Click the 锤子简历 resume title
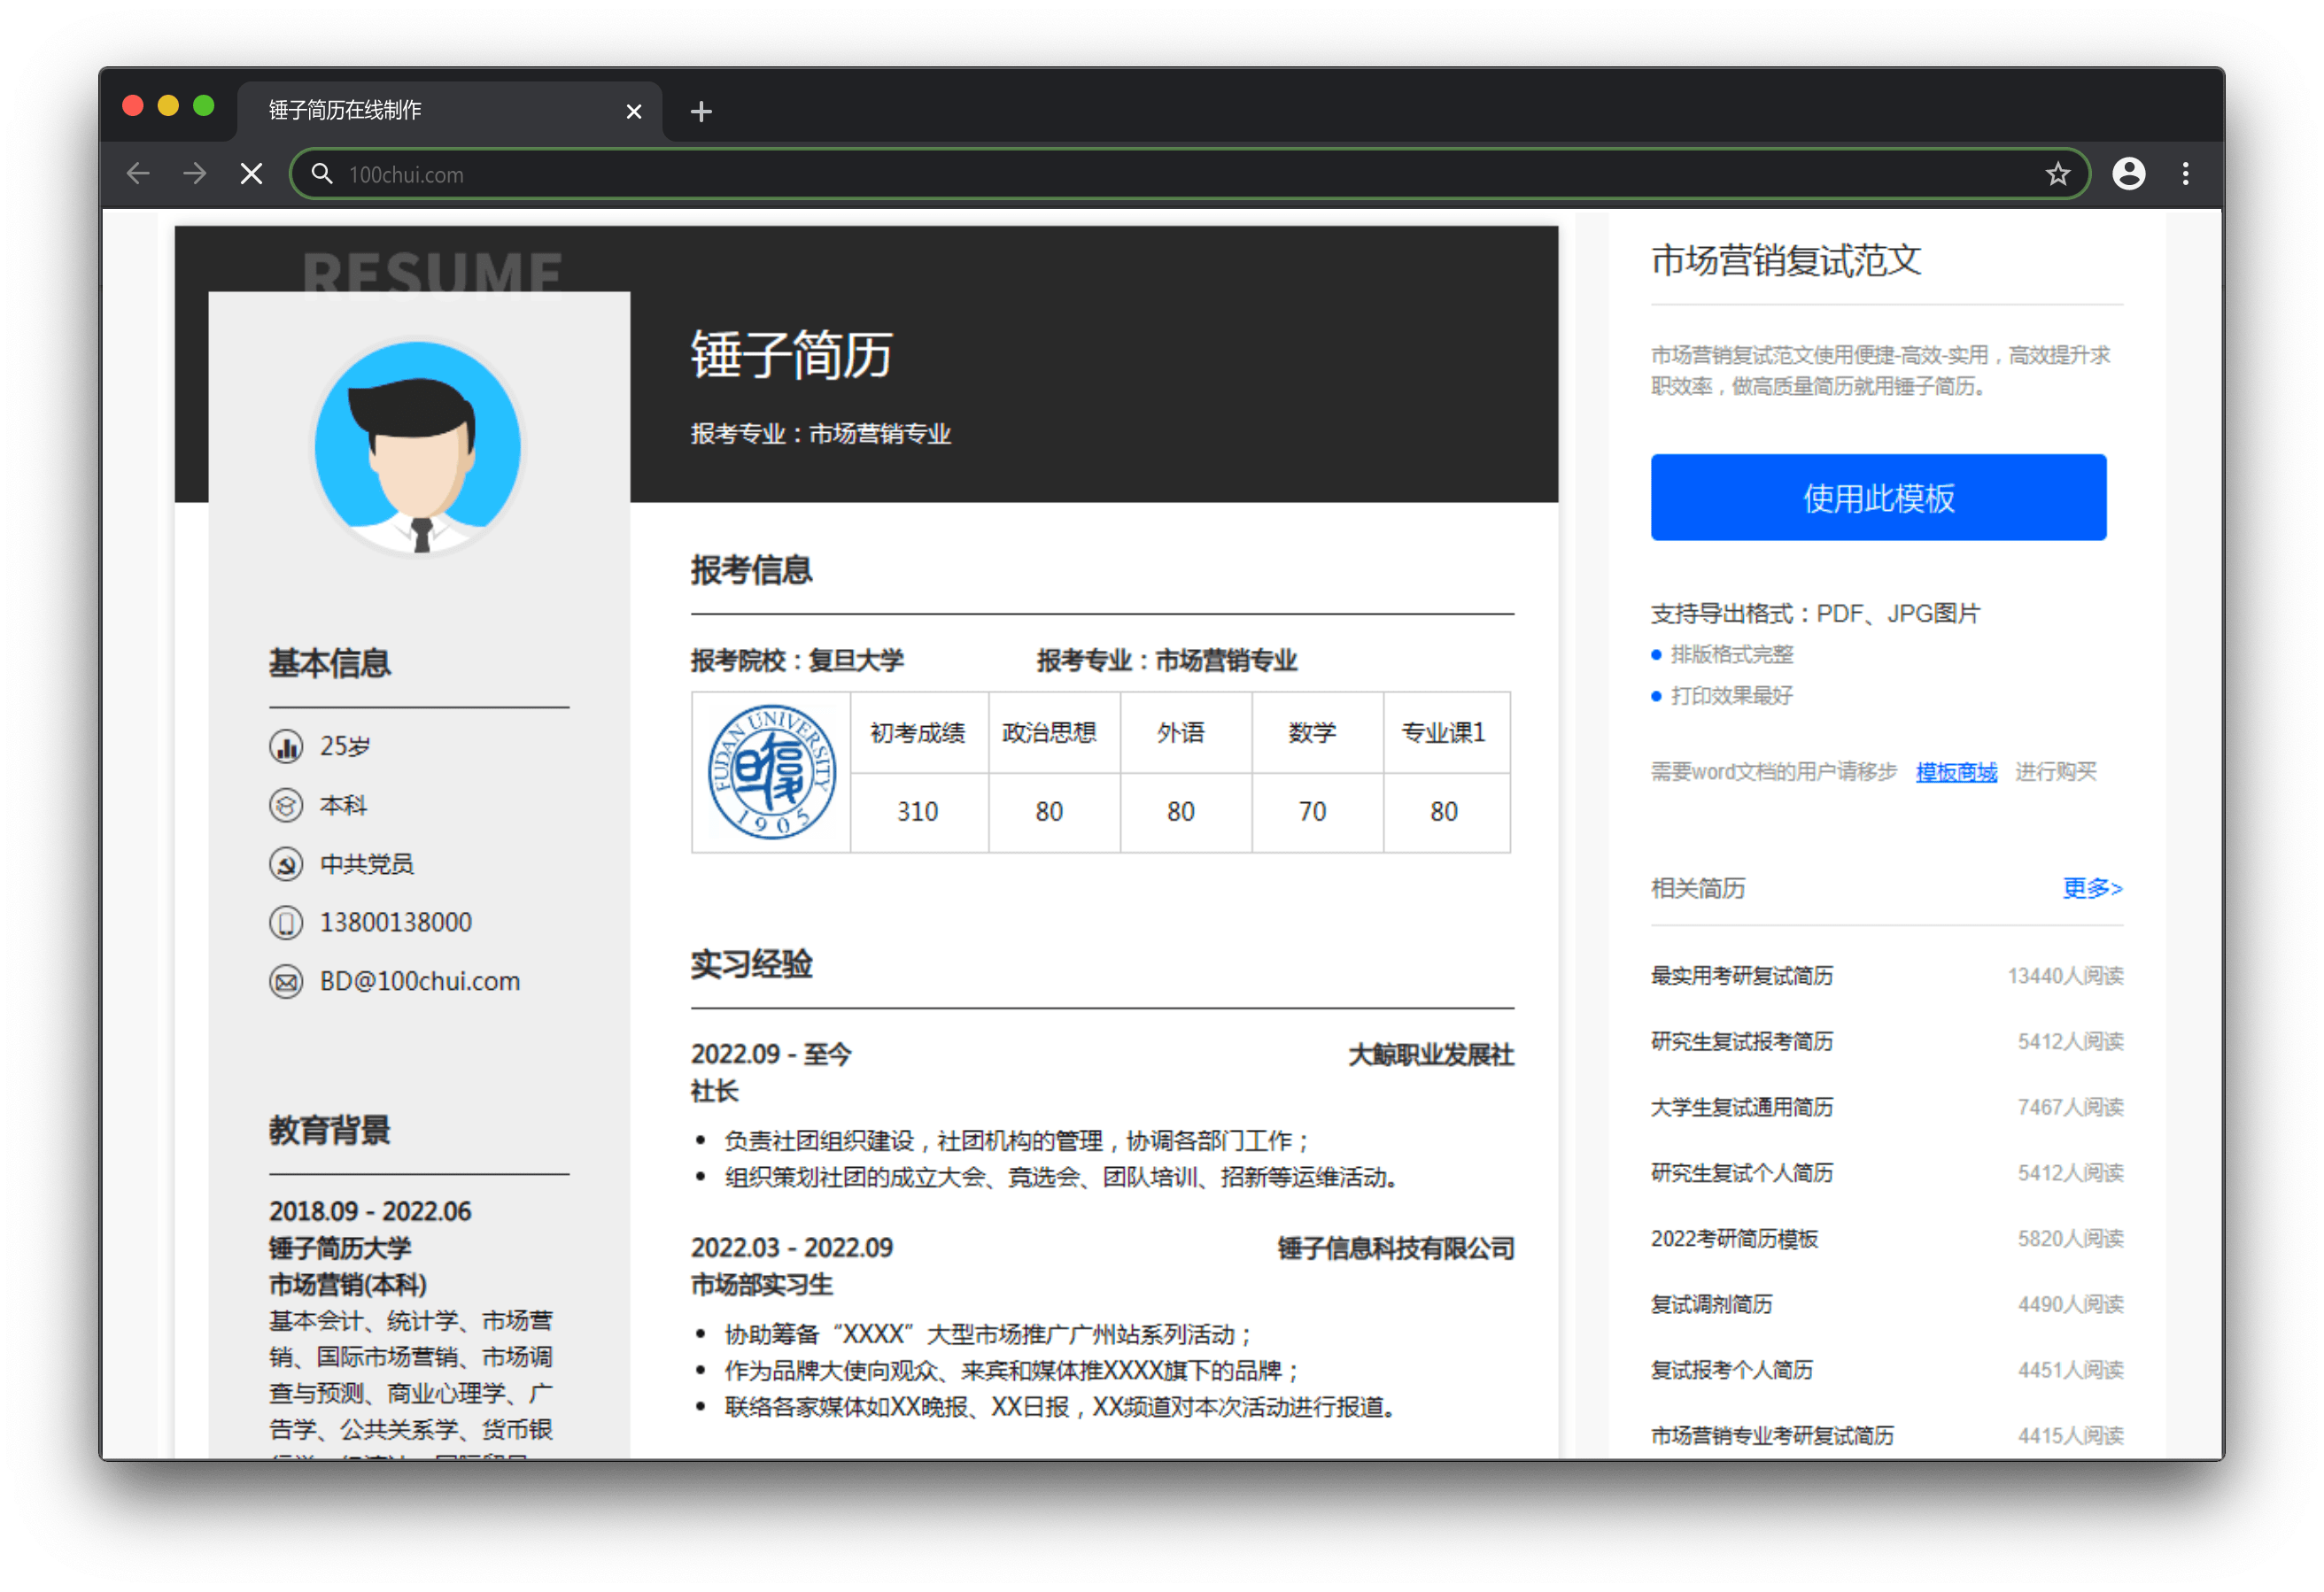Screen dimensions: 2324x1592 (x=792, y=355)
